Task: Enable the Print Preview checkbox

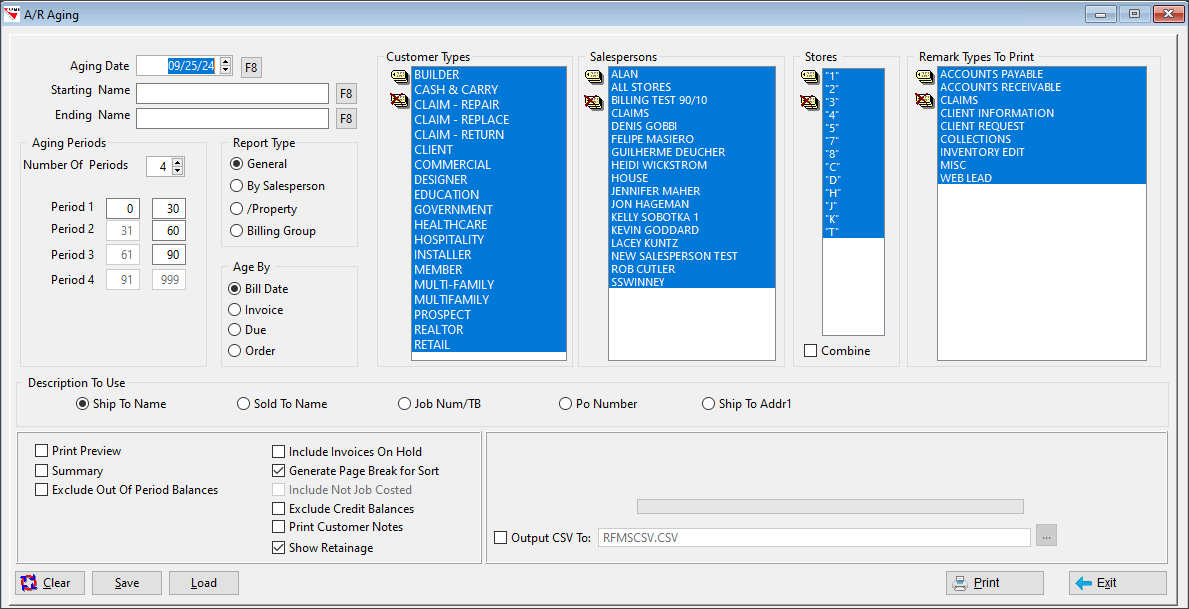Action: [x=42, y=450]
